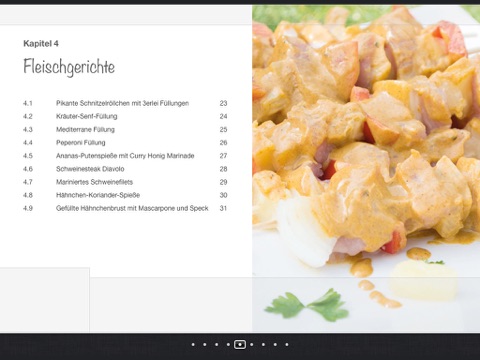Go to 'Hähnchen-Koriander-Spieße' recipe

(x=98, y=195)
